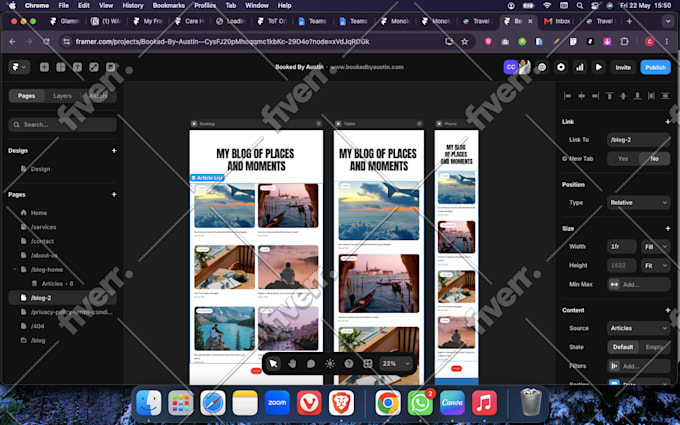Open the 23% zoom level dropdown
This screenshot has height=425, width=680.
[x=396, y=363]
